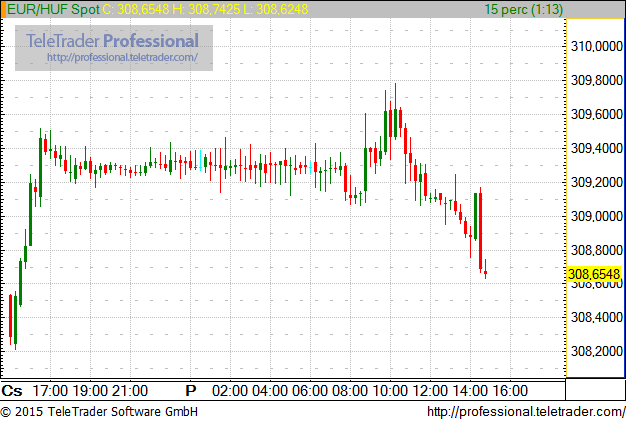Click the Cs day label on the time axis
Viewport: 626px width, 421px height.
(x=12, y=391)
